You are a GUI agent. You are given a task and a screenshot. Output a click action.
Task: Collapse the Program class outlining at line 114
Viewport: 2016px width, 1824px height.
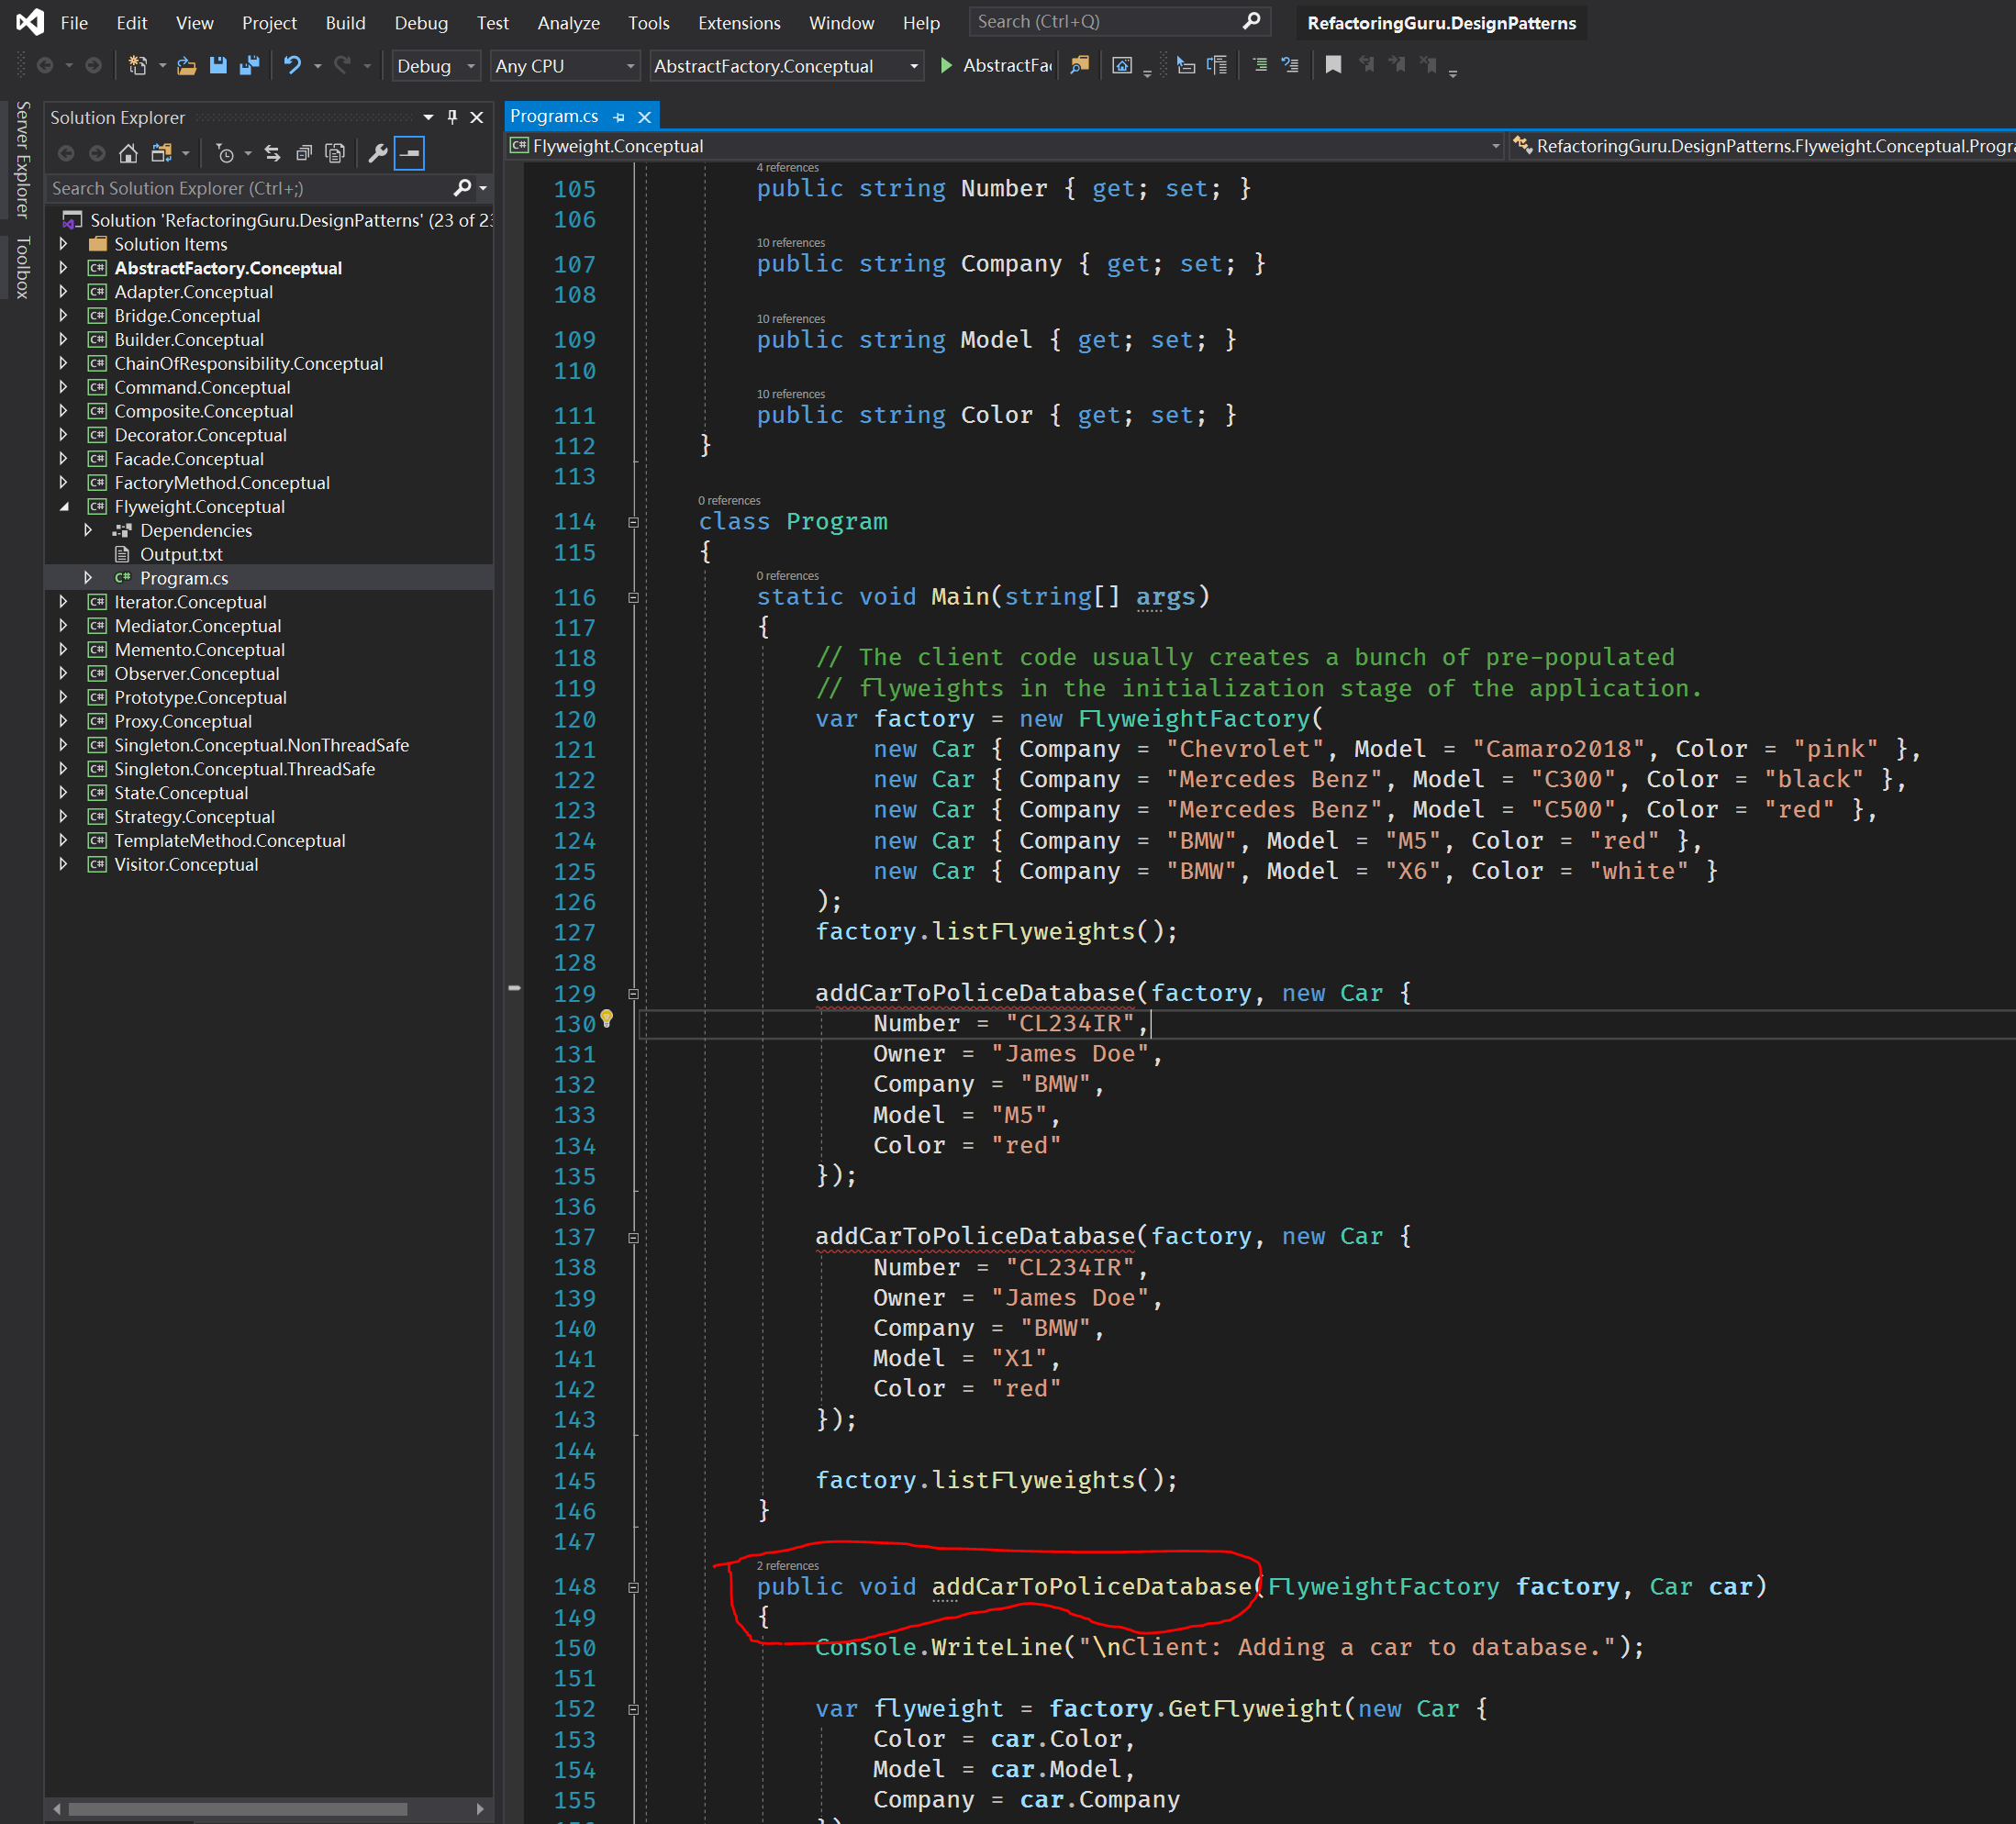(633, 522)
